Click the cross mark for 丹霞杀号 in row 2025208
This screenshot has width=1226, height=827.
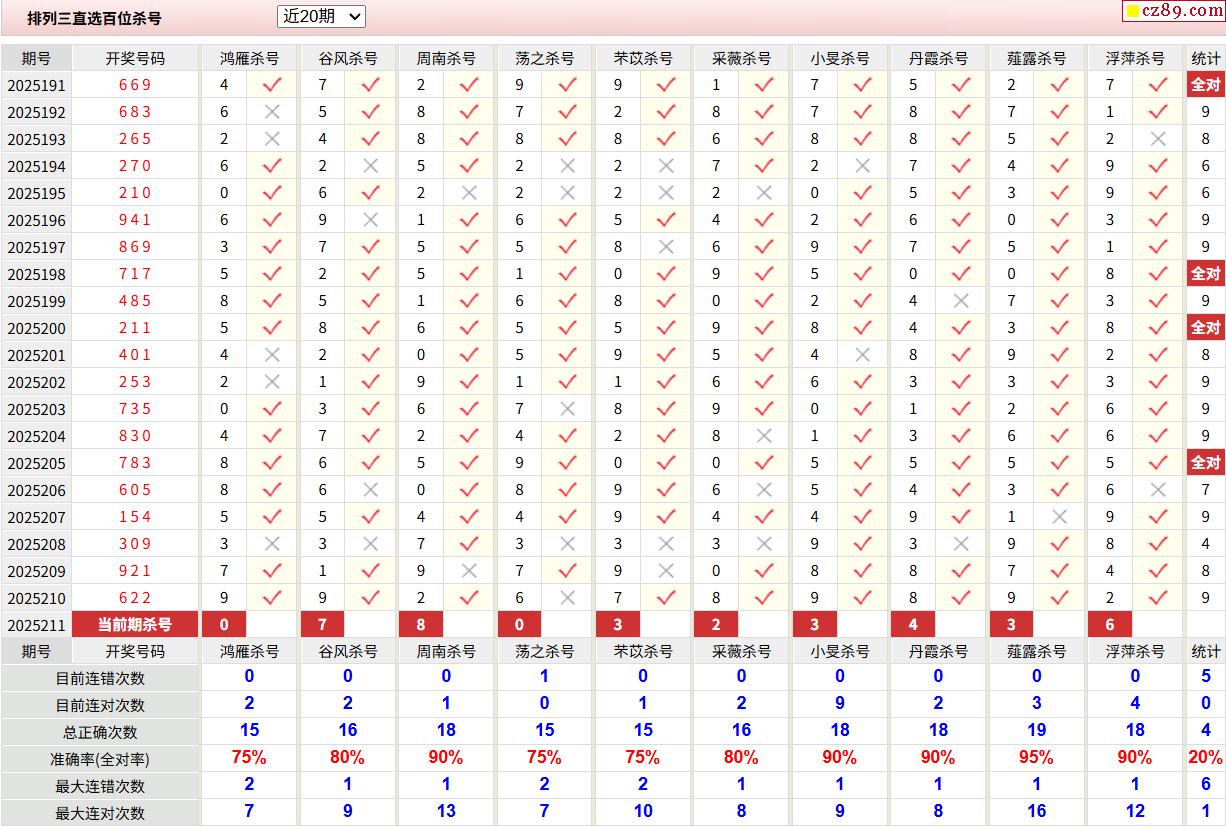961,544
